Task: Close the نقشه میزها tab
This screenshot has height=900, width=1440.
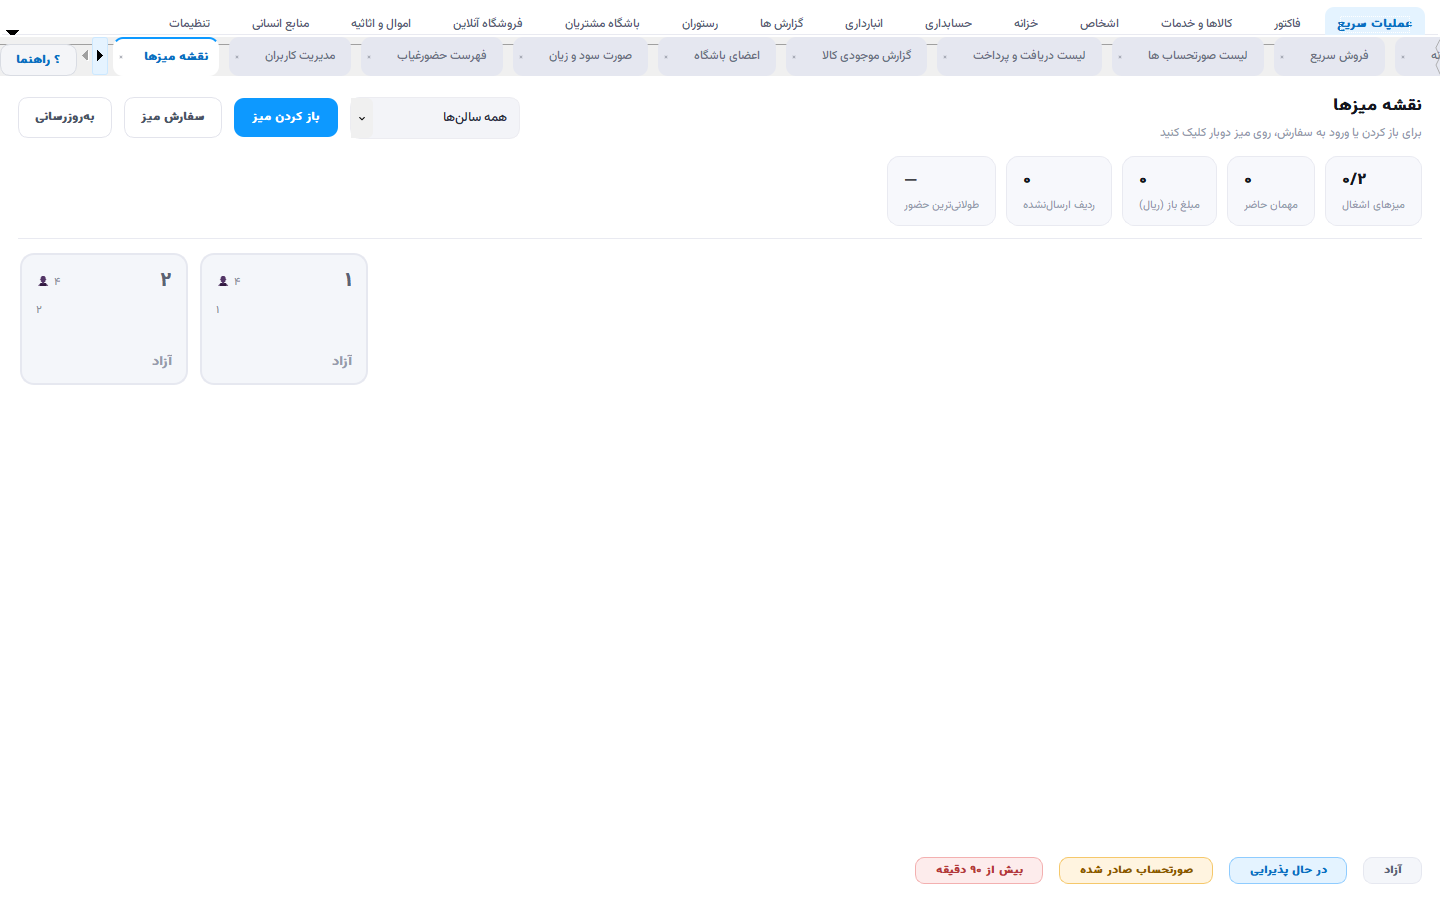Action: (x=121, y=57)
